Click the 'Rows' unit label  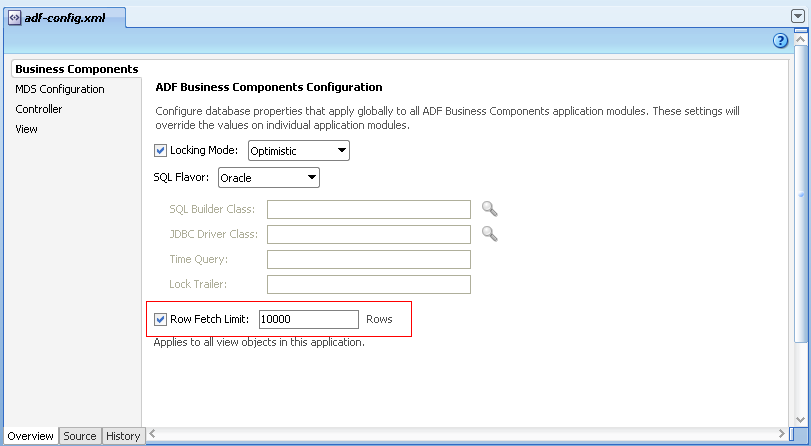click(x=379, y=319)
